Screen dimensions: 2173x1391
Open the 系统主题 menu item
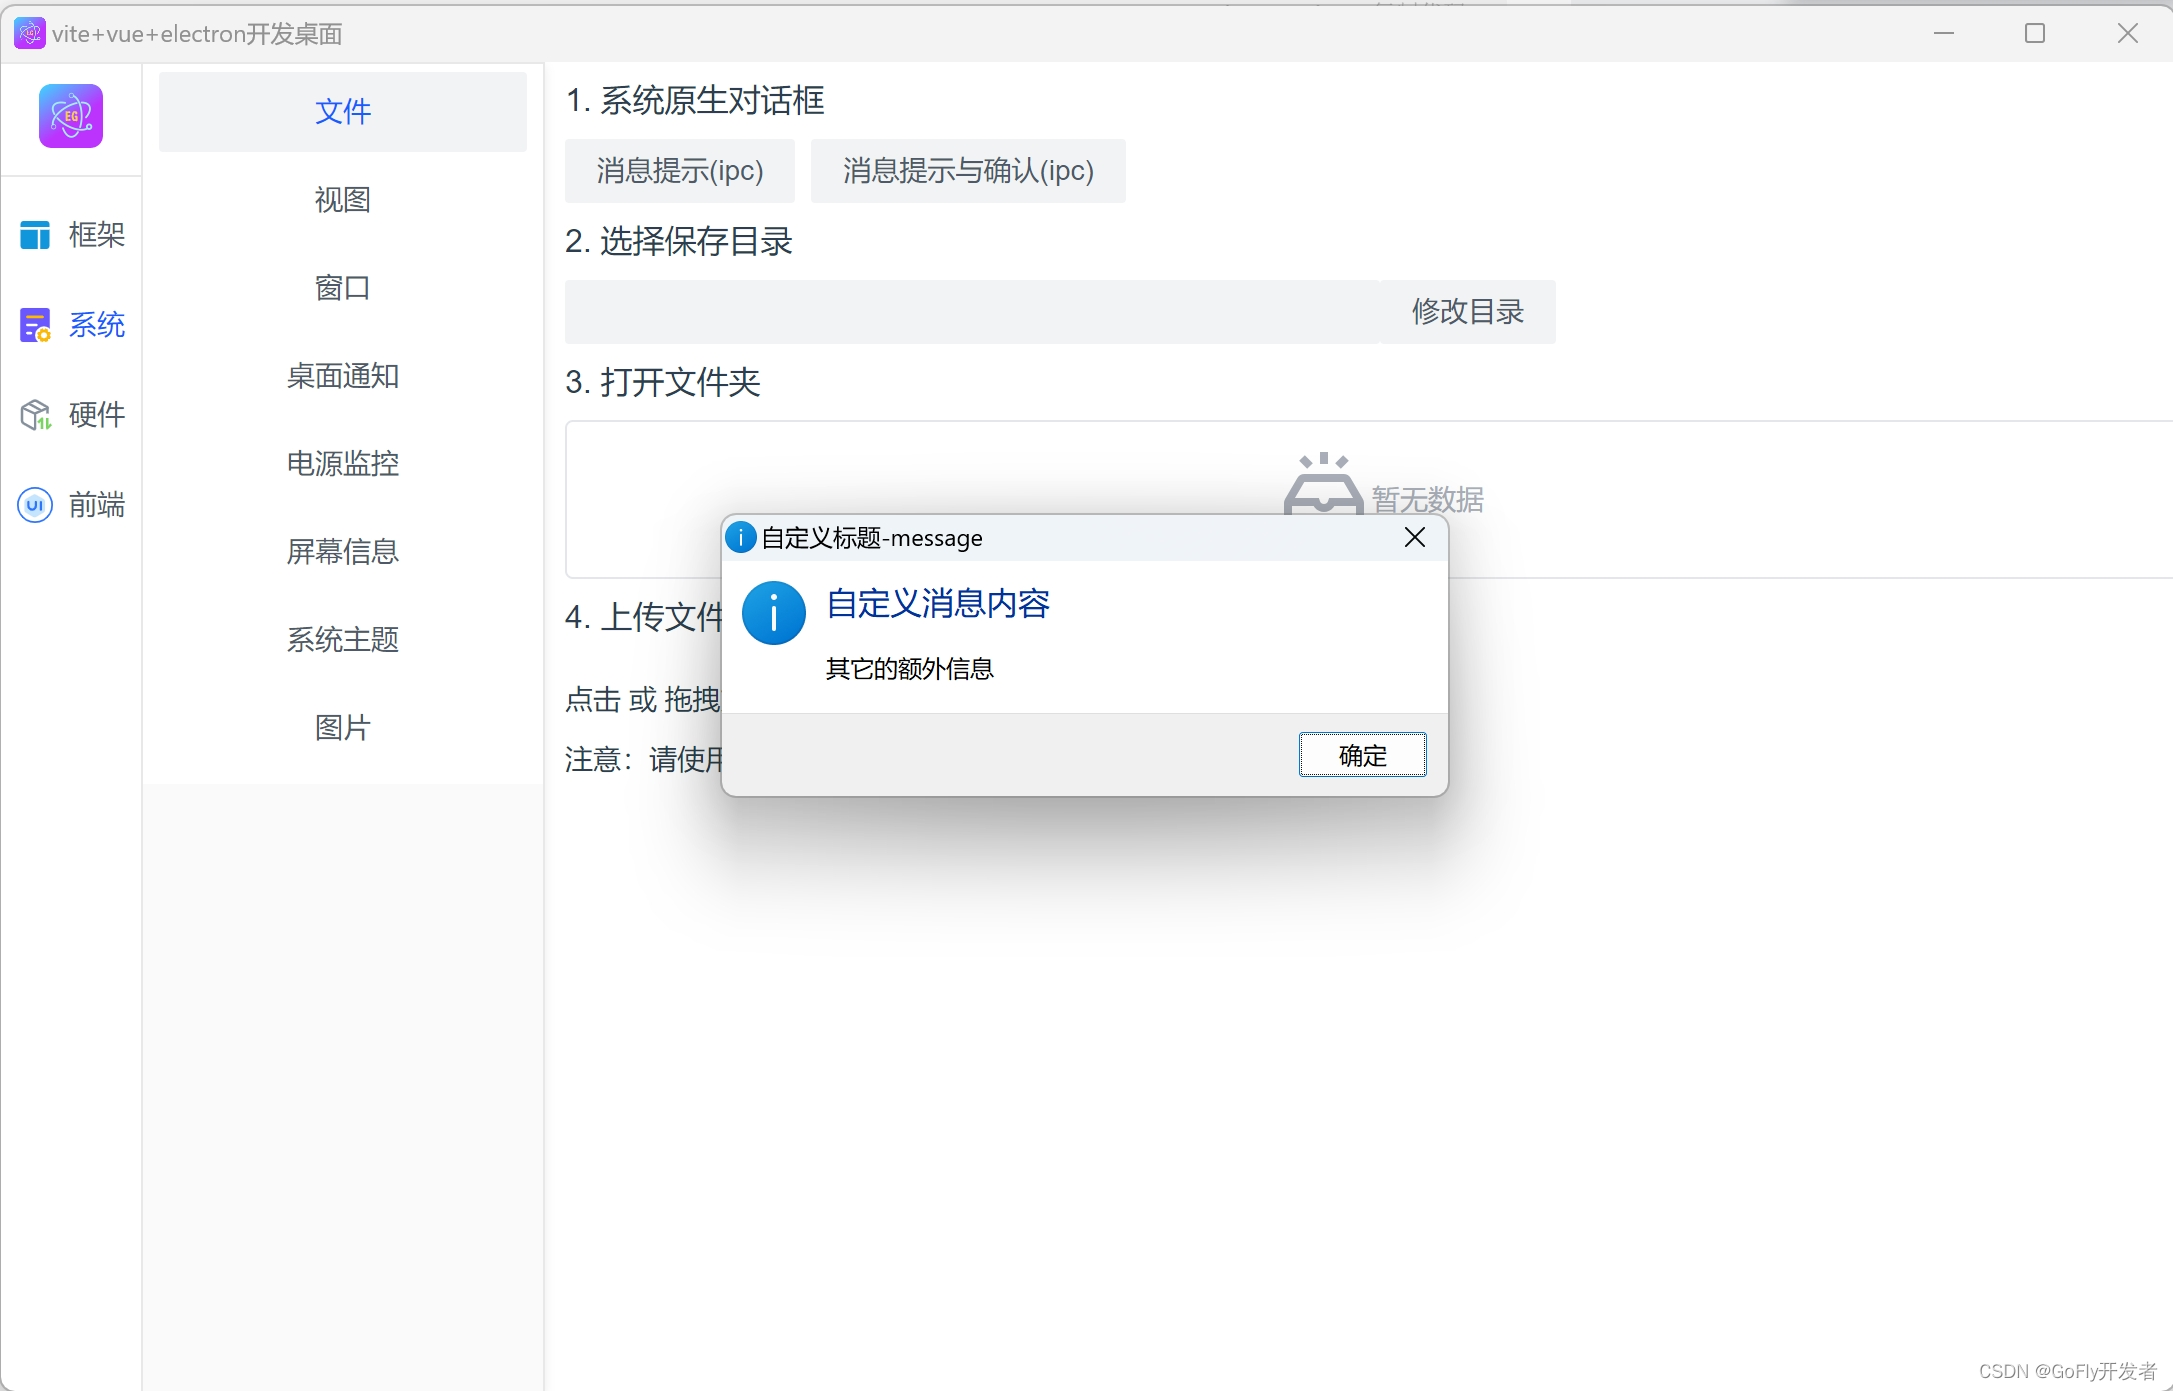tap(342, 640)
